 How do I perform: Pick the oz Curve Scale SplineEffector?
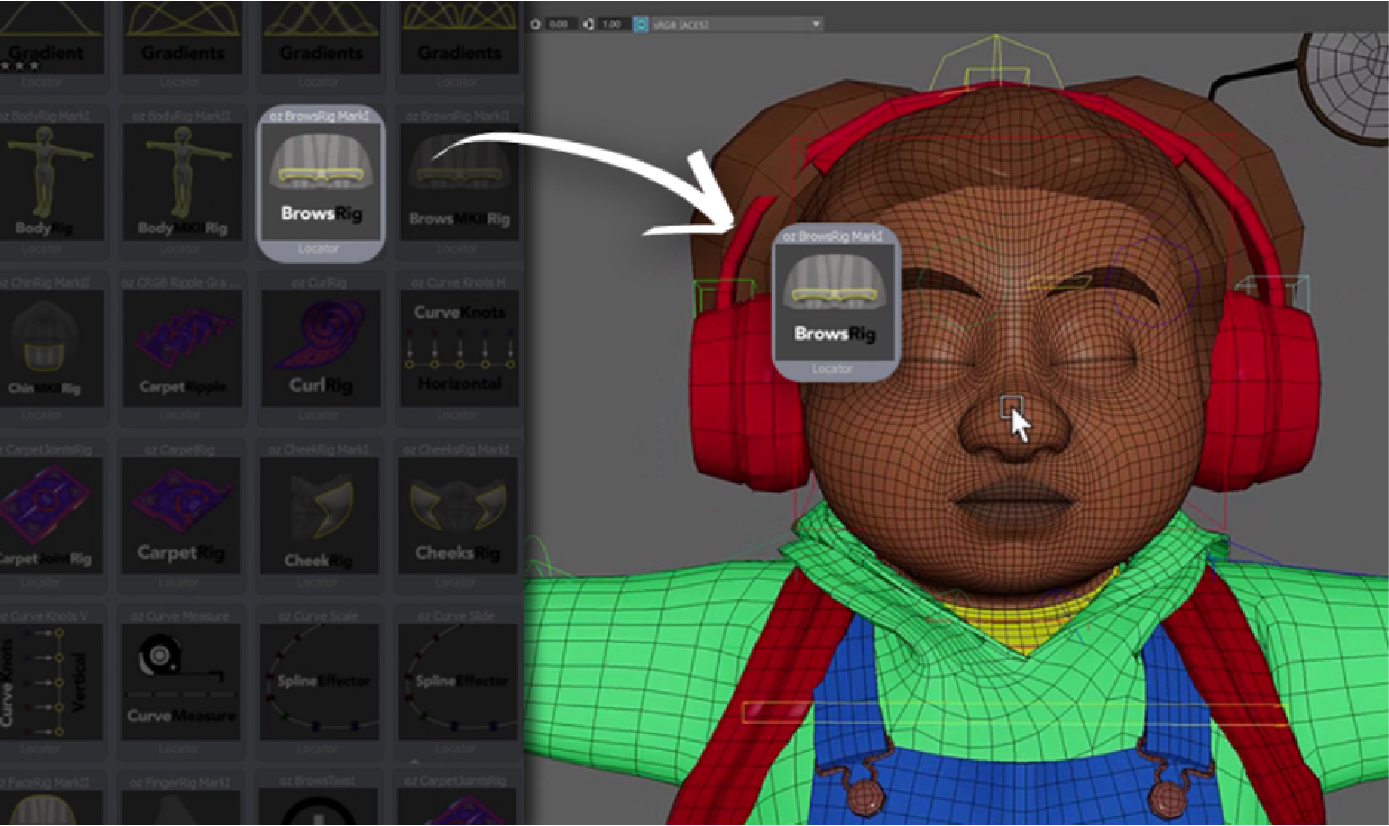click(320, 682)
